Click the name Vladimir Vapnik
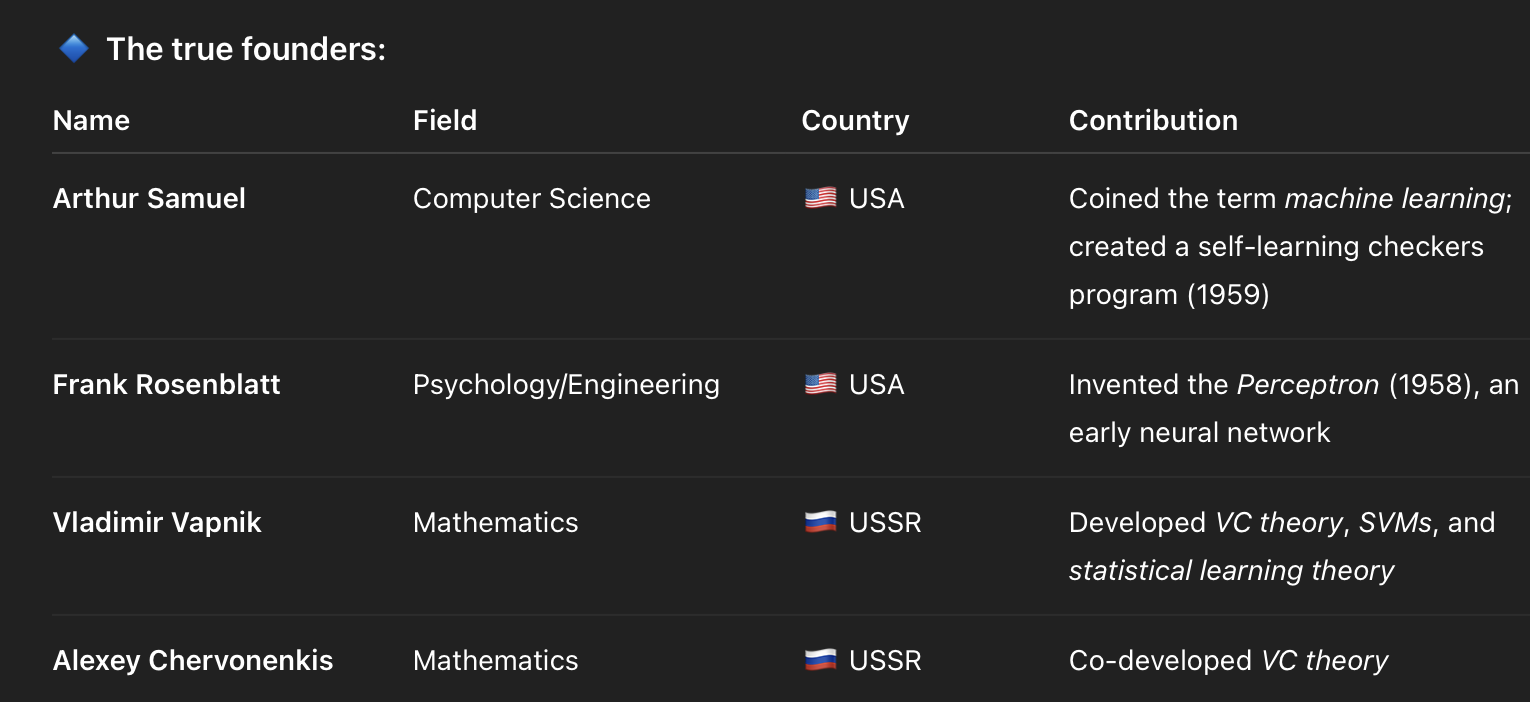 157,522
